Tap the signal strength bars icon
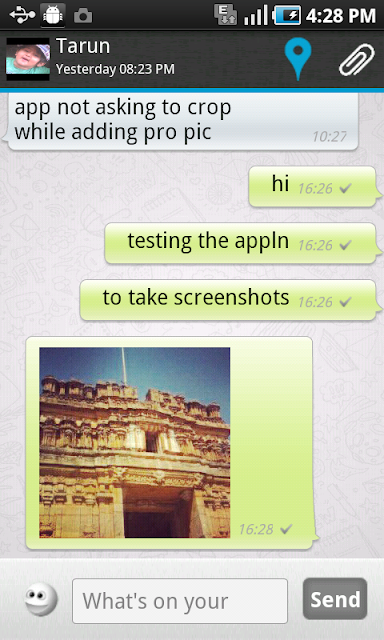The height and width of the screenshot is (640, 384). click(x=256, y=15)
